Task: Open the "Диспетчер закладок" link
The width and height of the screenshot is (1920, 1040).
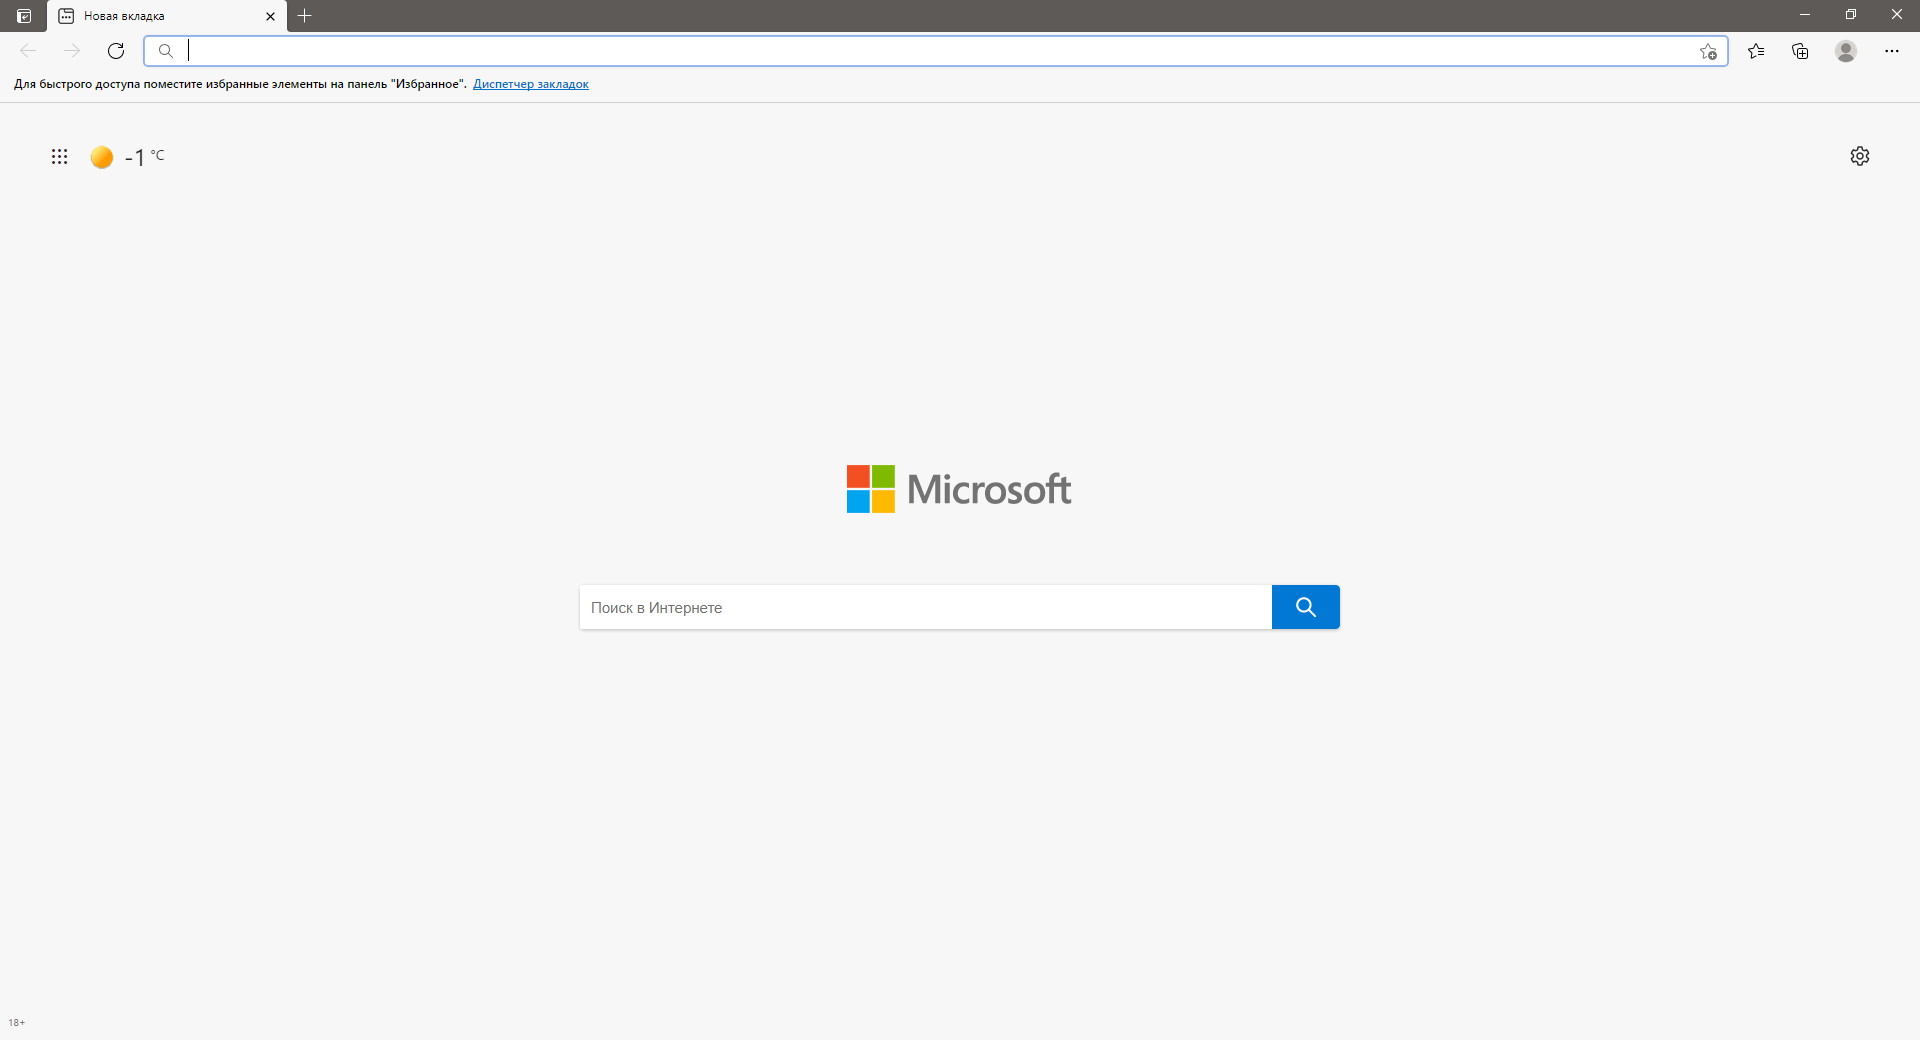Action: click(530, 84)
